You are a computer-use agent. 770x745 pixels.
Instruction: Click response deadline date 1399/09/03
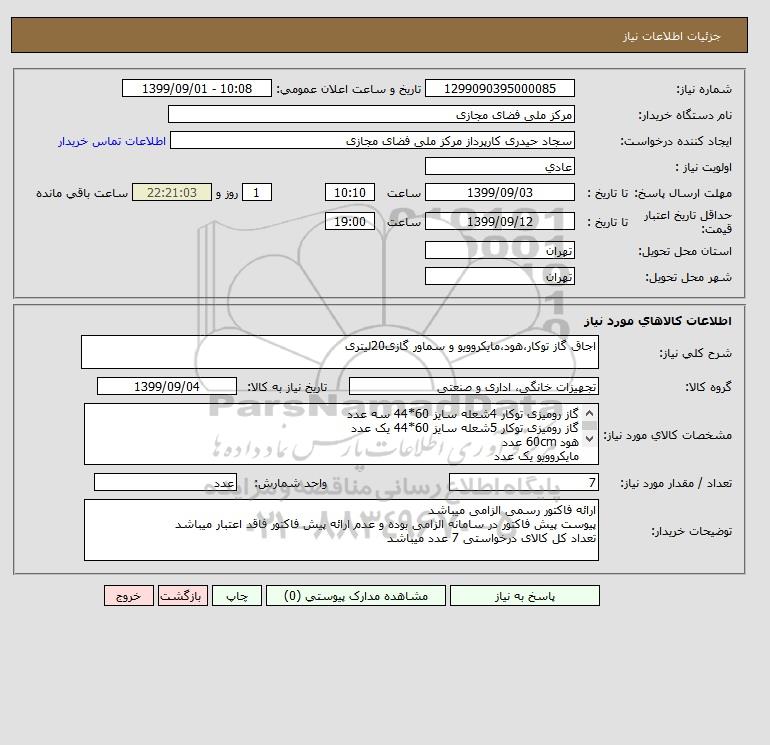(x=499, y=193)
